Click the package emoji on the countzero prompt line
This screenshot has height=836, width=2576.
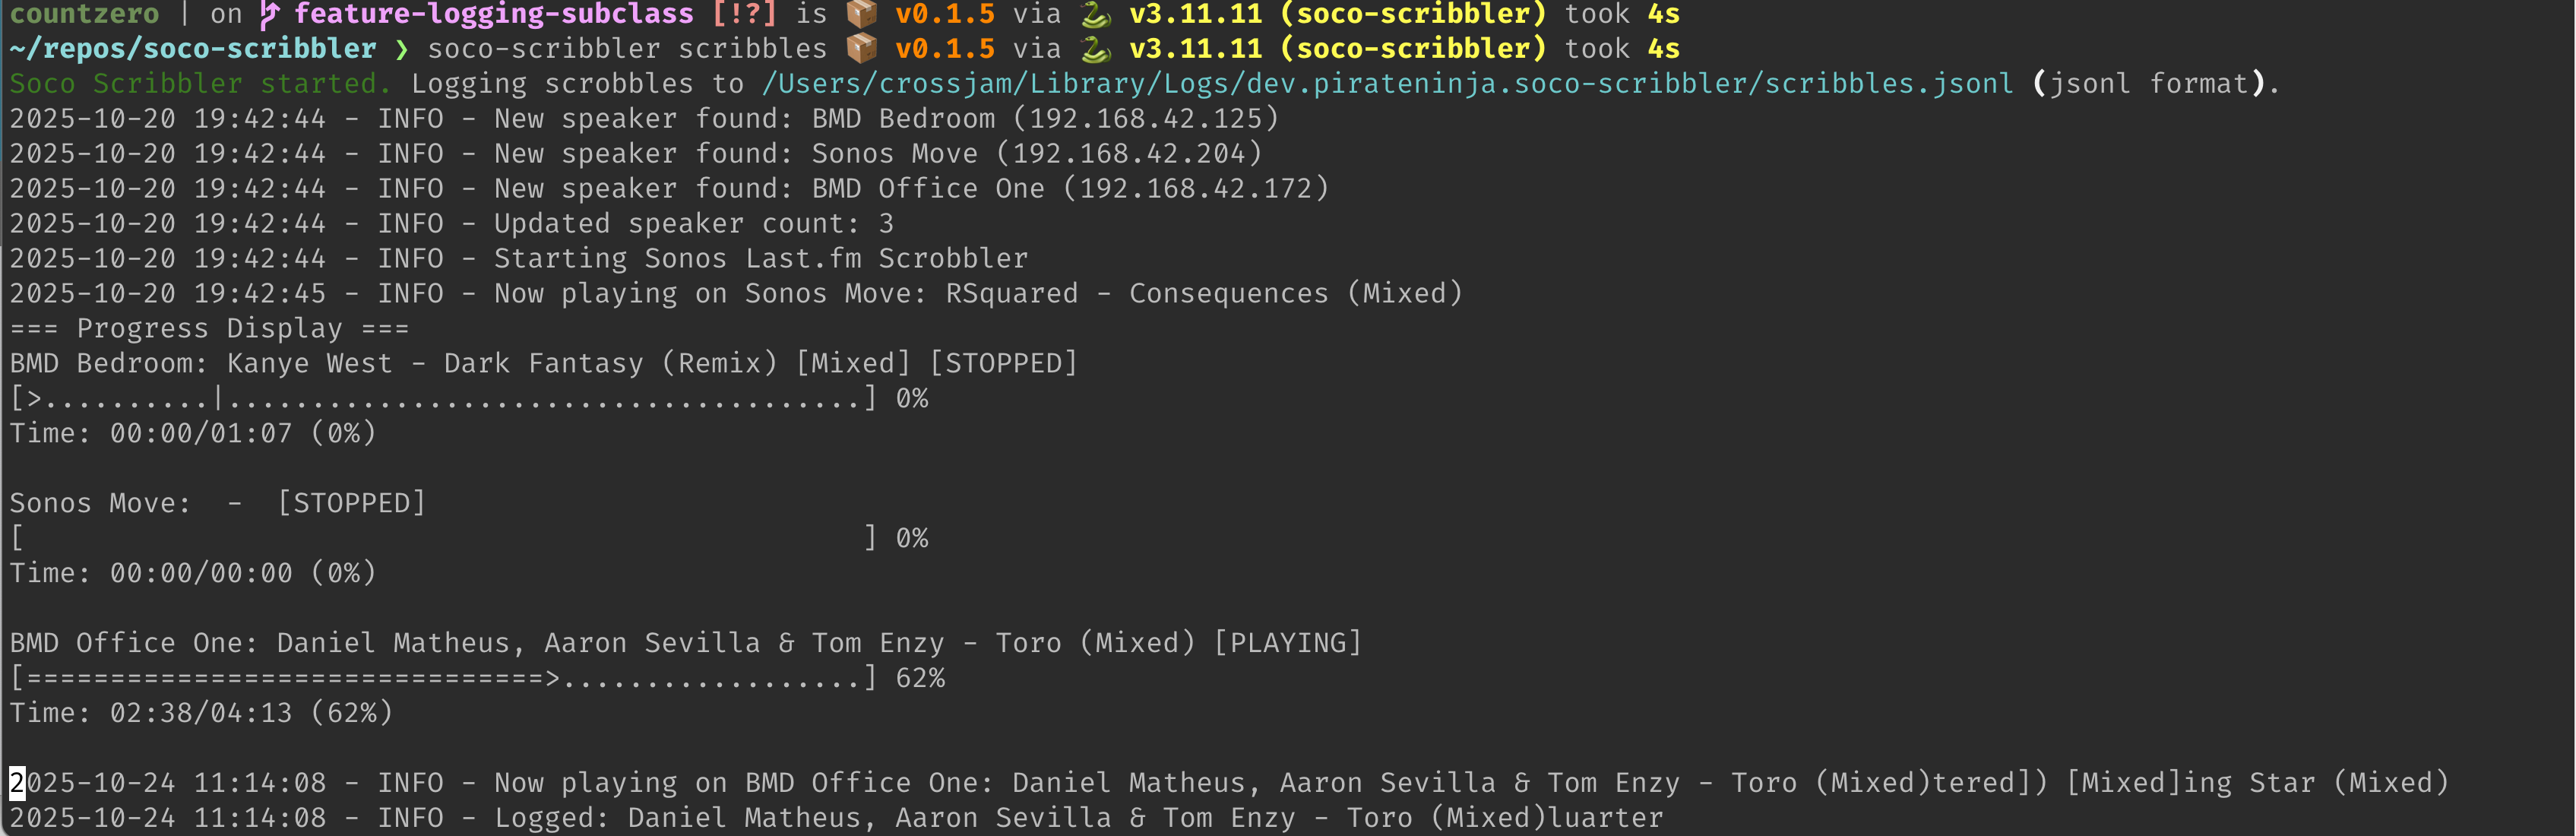[861, 14]
